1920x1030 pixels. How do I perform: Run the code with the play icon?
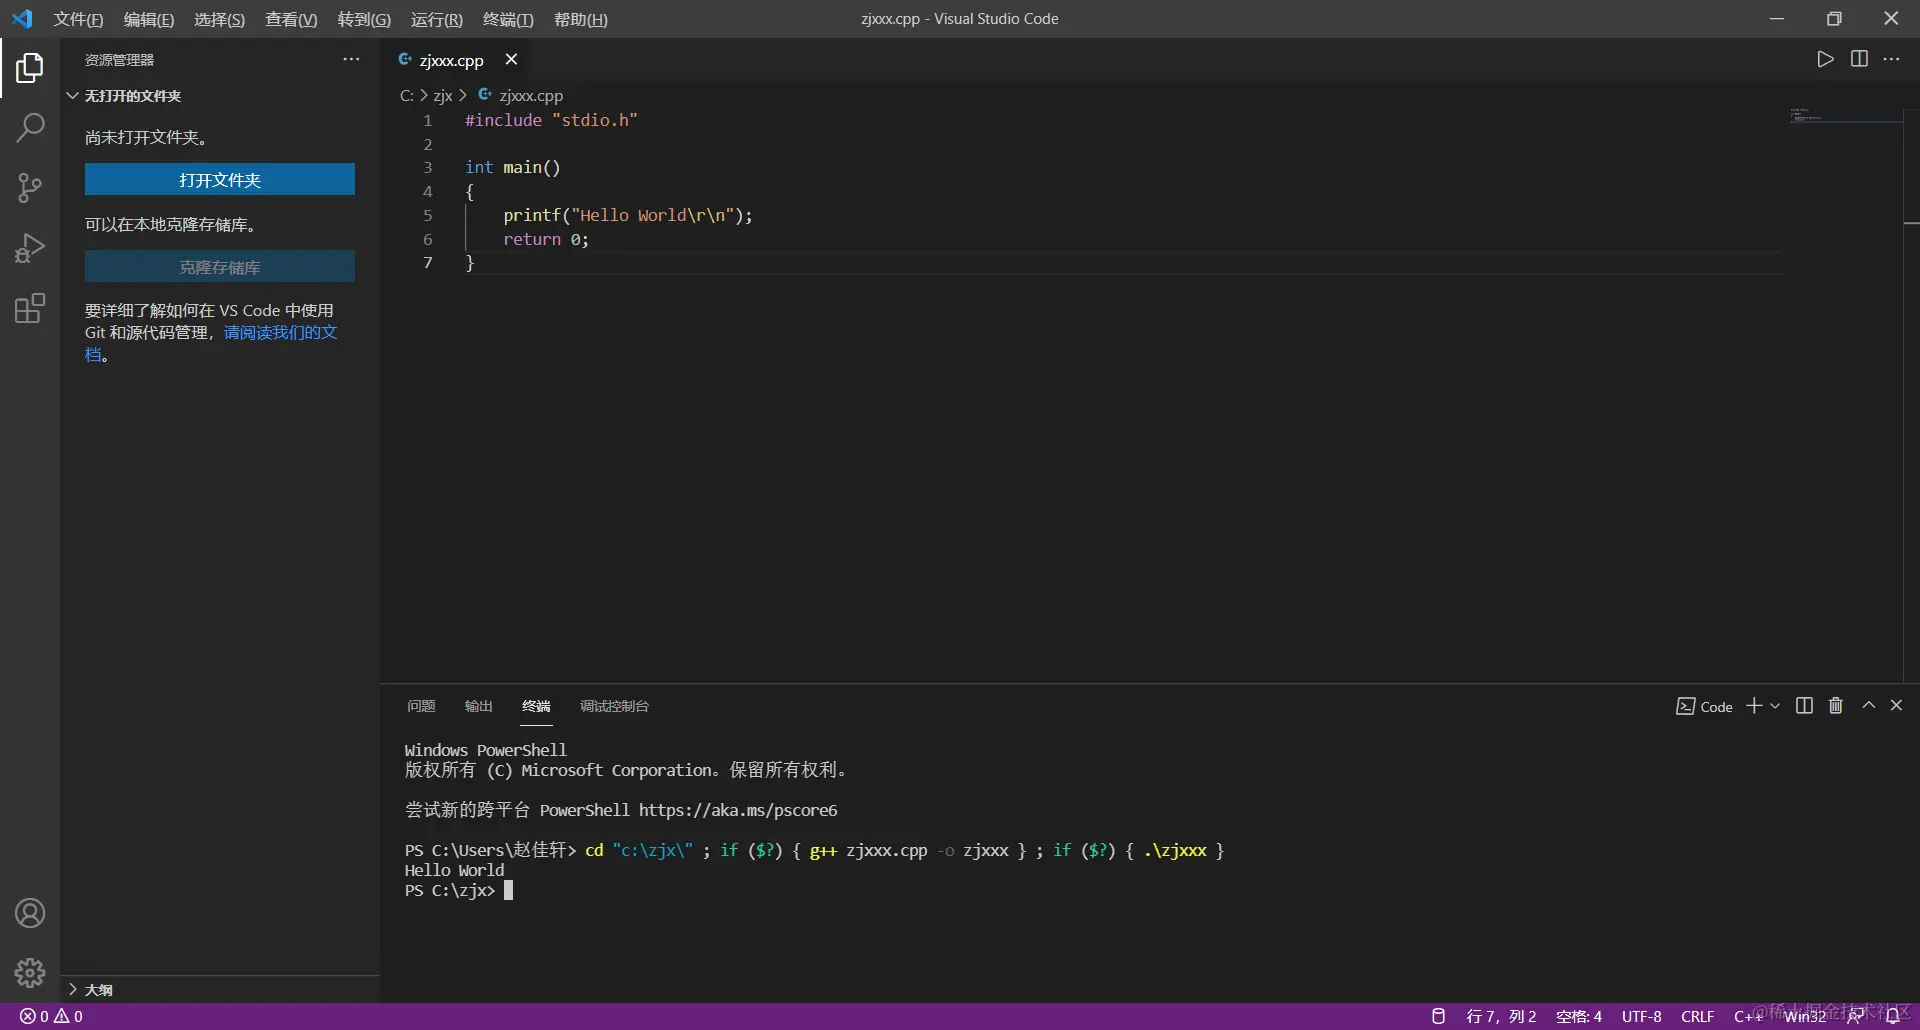[1825, 59]
